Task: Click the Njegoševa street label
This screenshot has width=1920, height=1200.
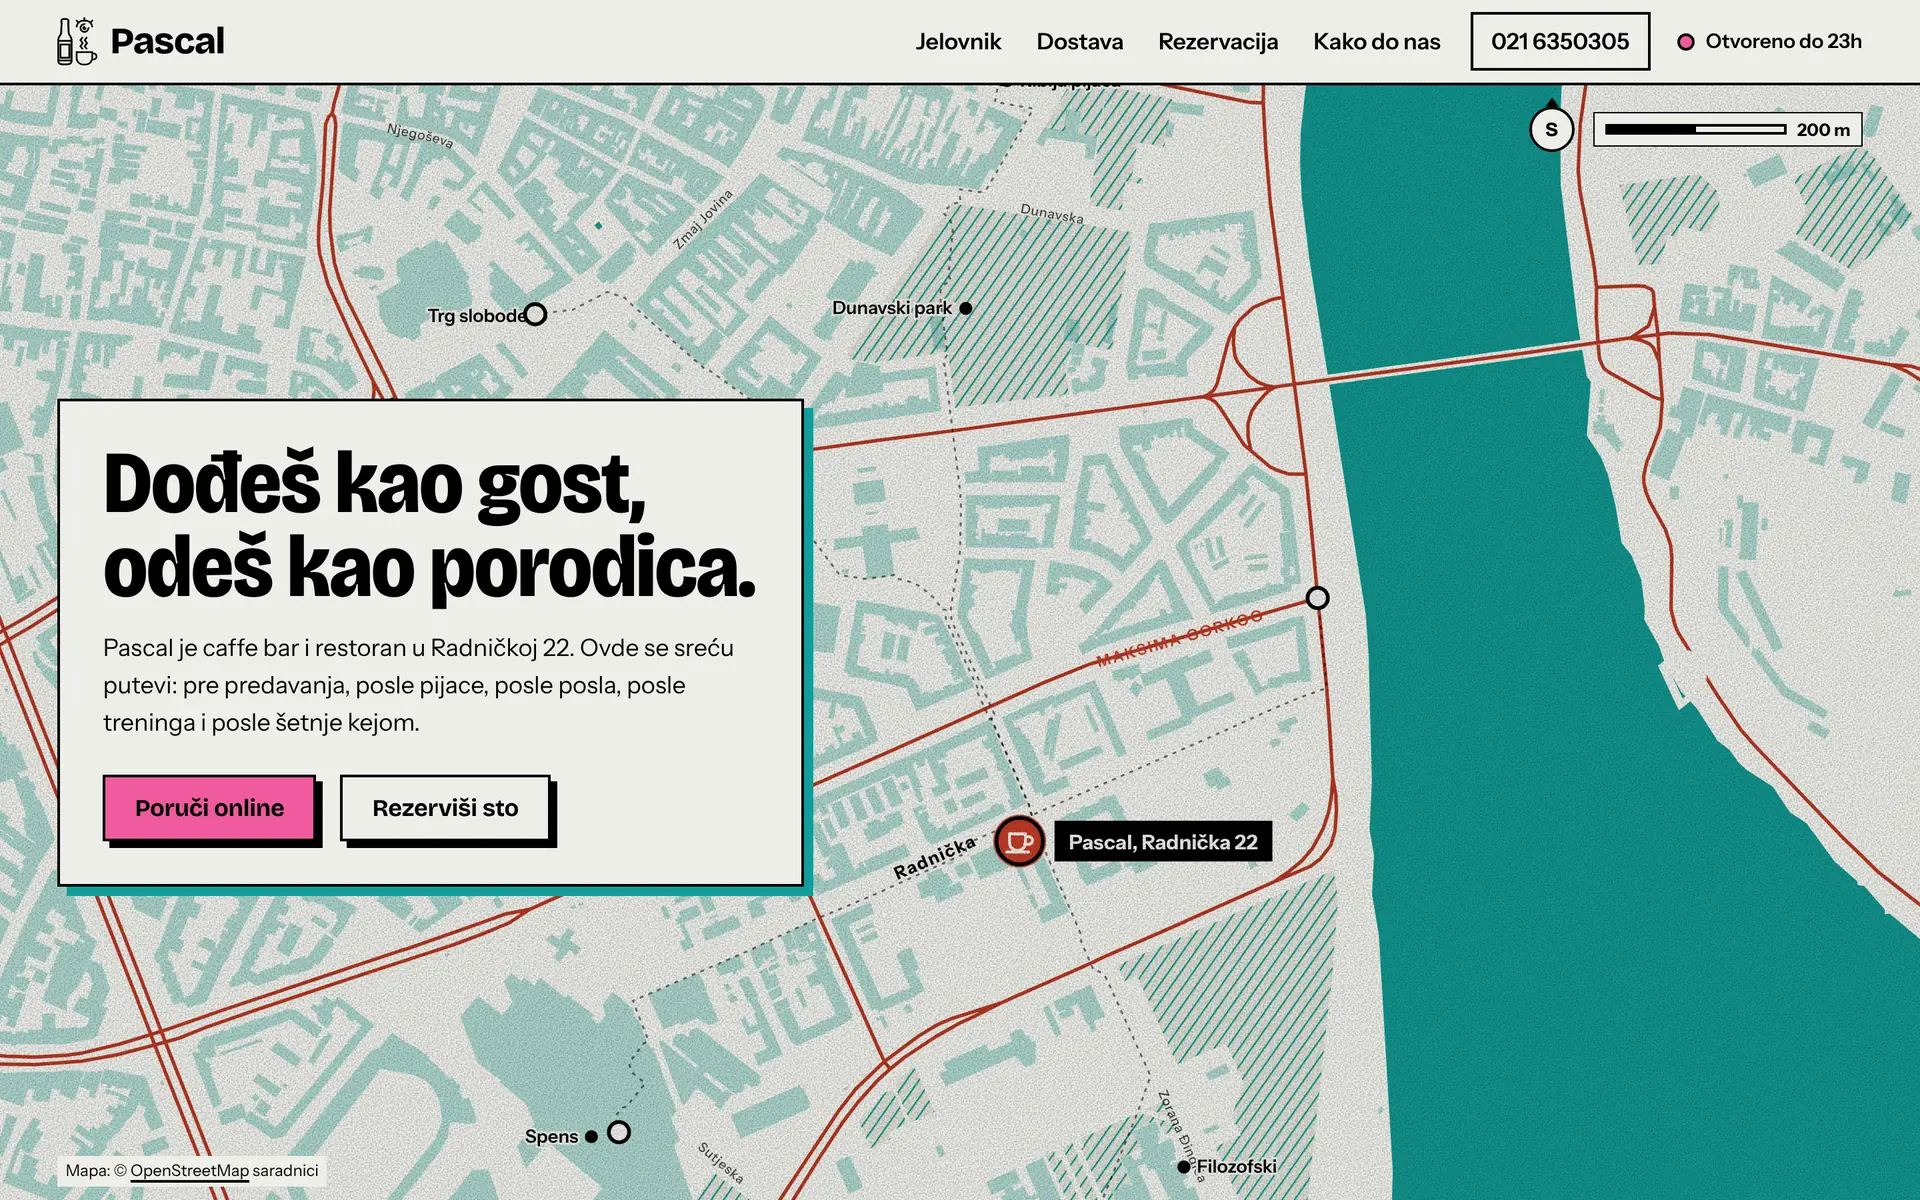Action: 420,135
